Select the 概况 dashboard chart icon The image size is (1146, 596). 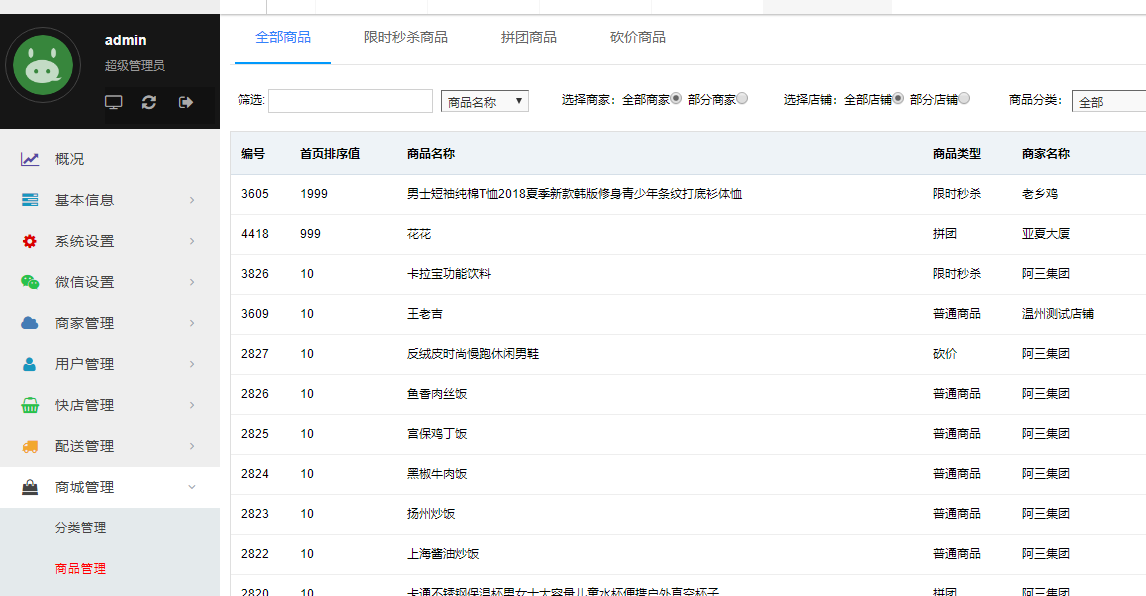pyautogui.click(x=31, y=158)
